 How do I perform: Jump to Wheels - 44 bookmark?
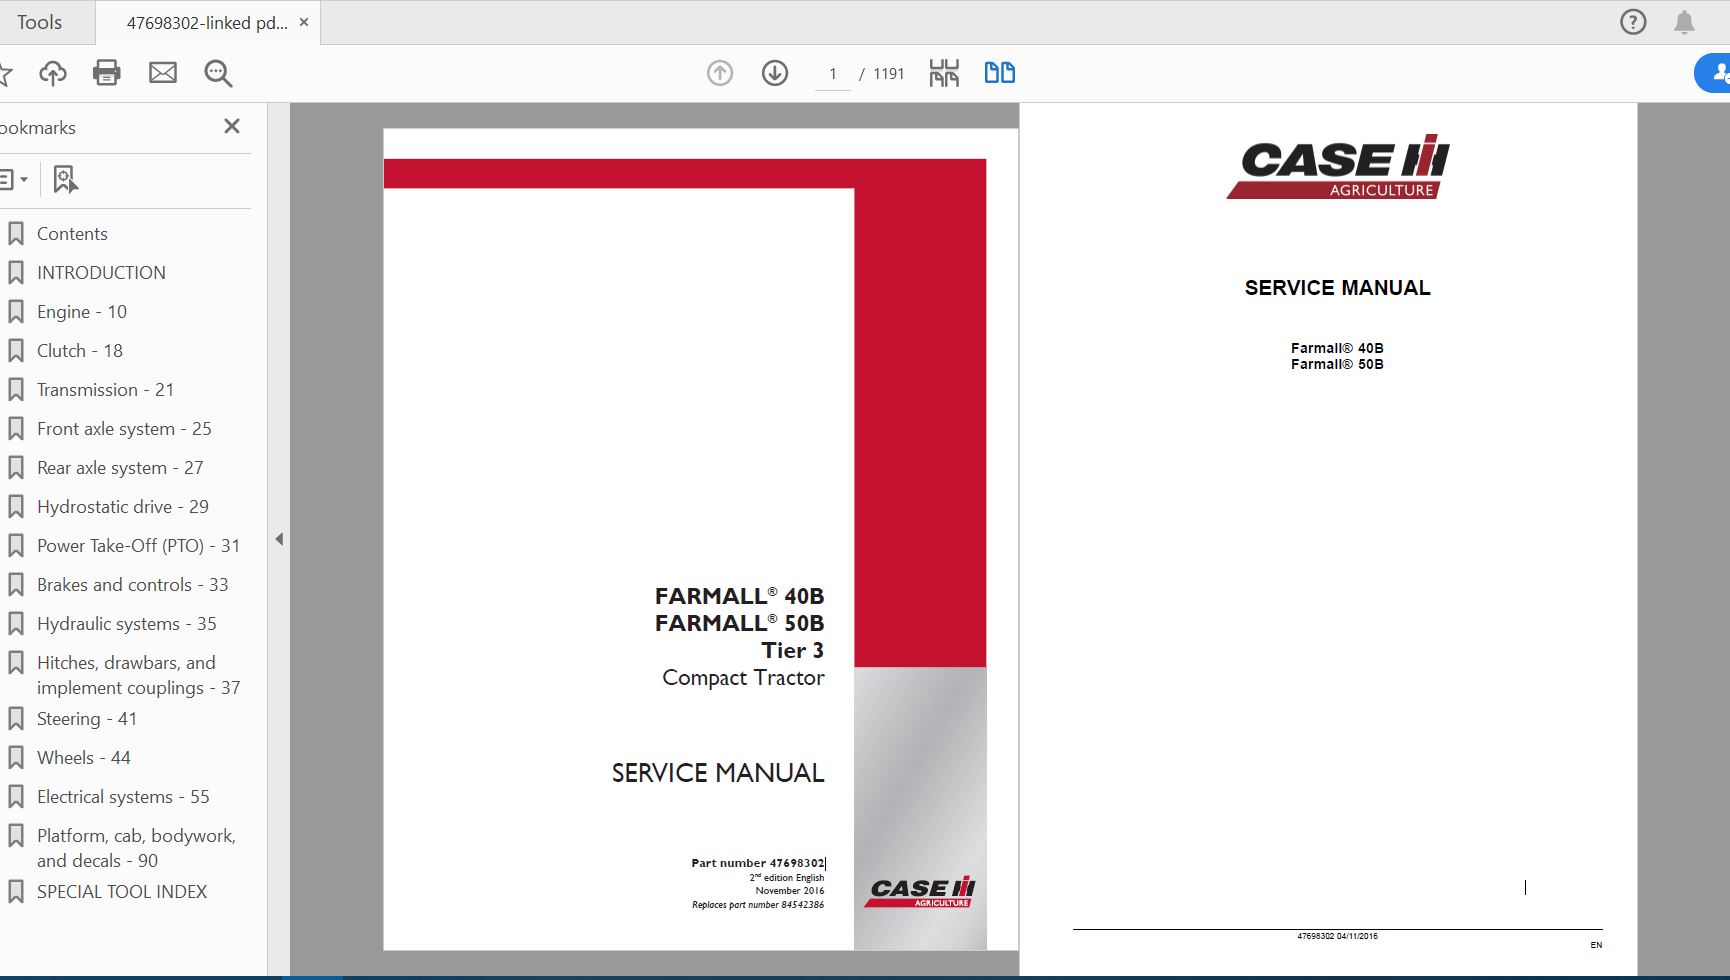pyautogui.click(x=84, y=757)
